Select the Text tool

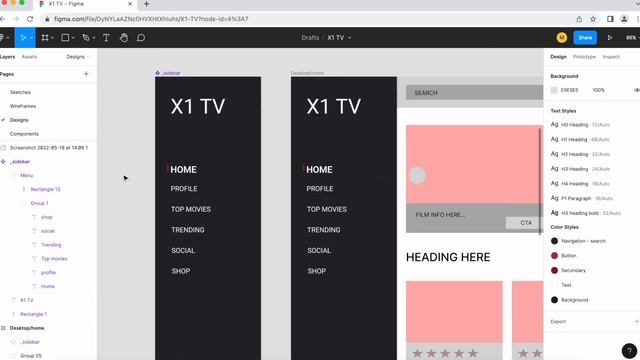point(106,38)
